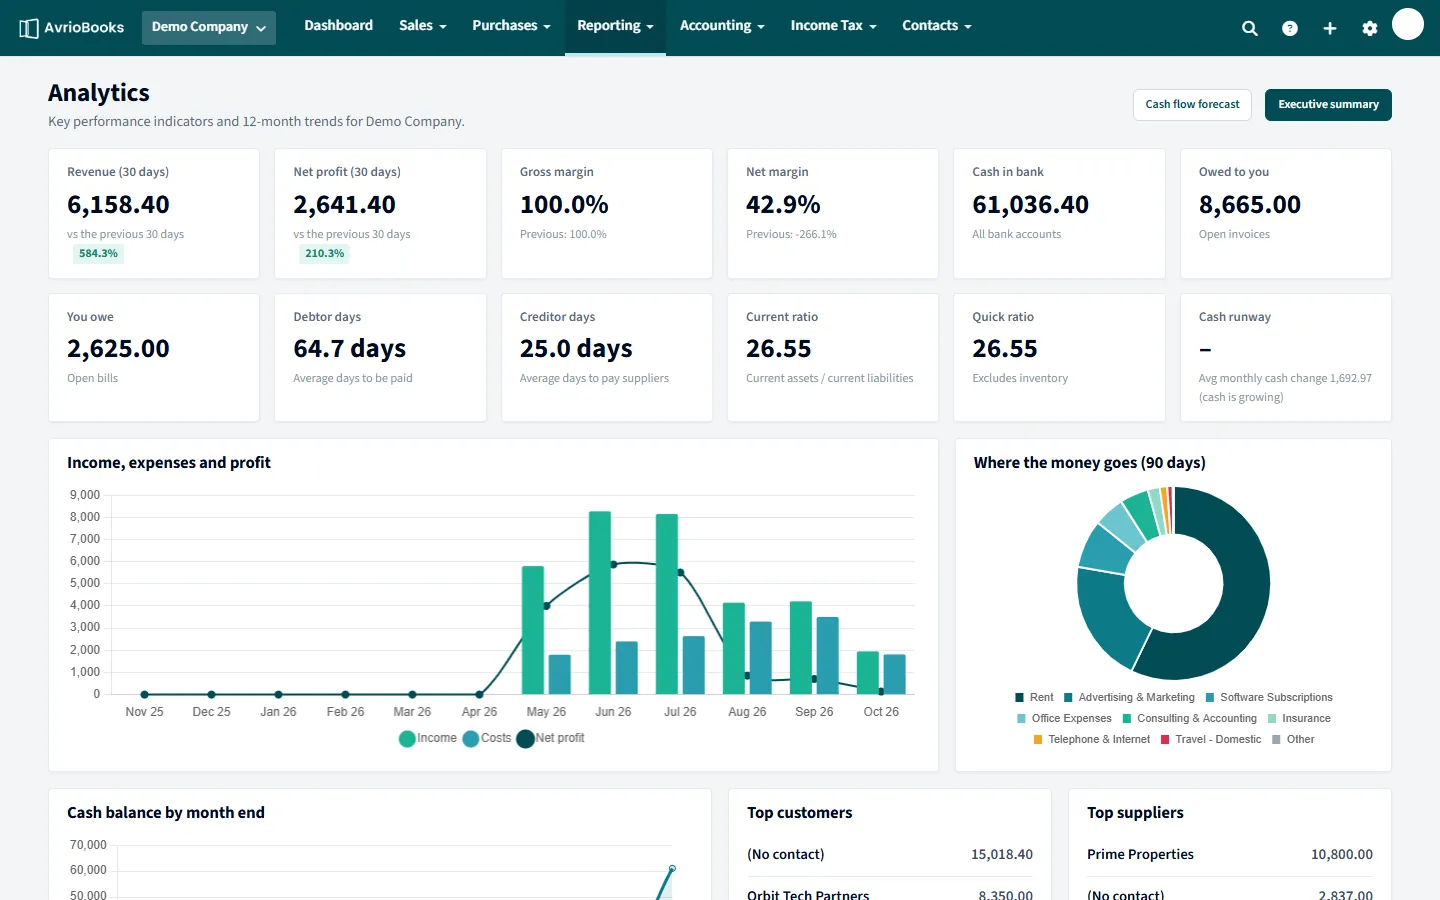Open the search magnifier icon
The width and height of the screenshot is (1440, 900).
(x=1250, y=29)
